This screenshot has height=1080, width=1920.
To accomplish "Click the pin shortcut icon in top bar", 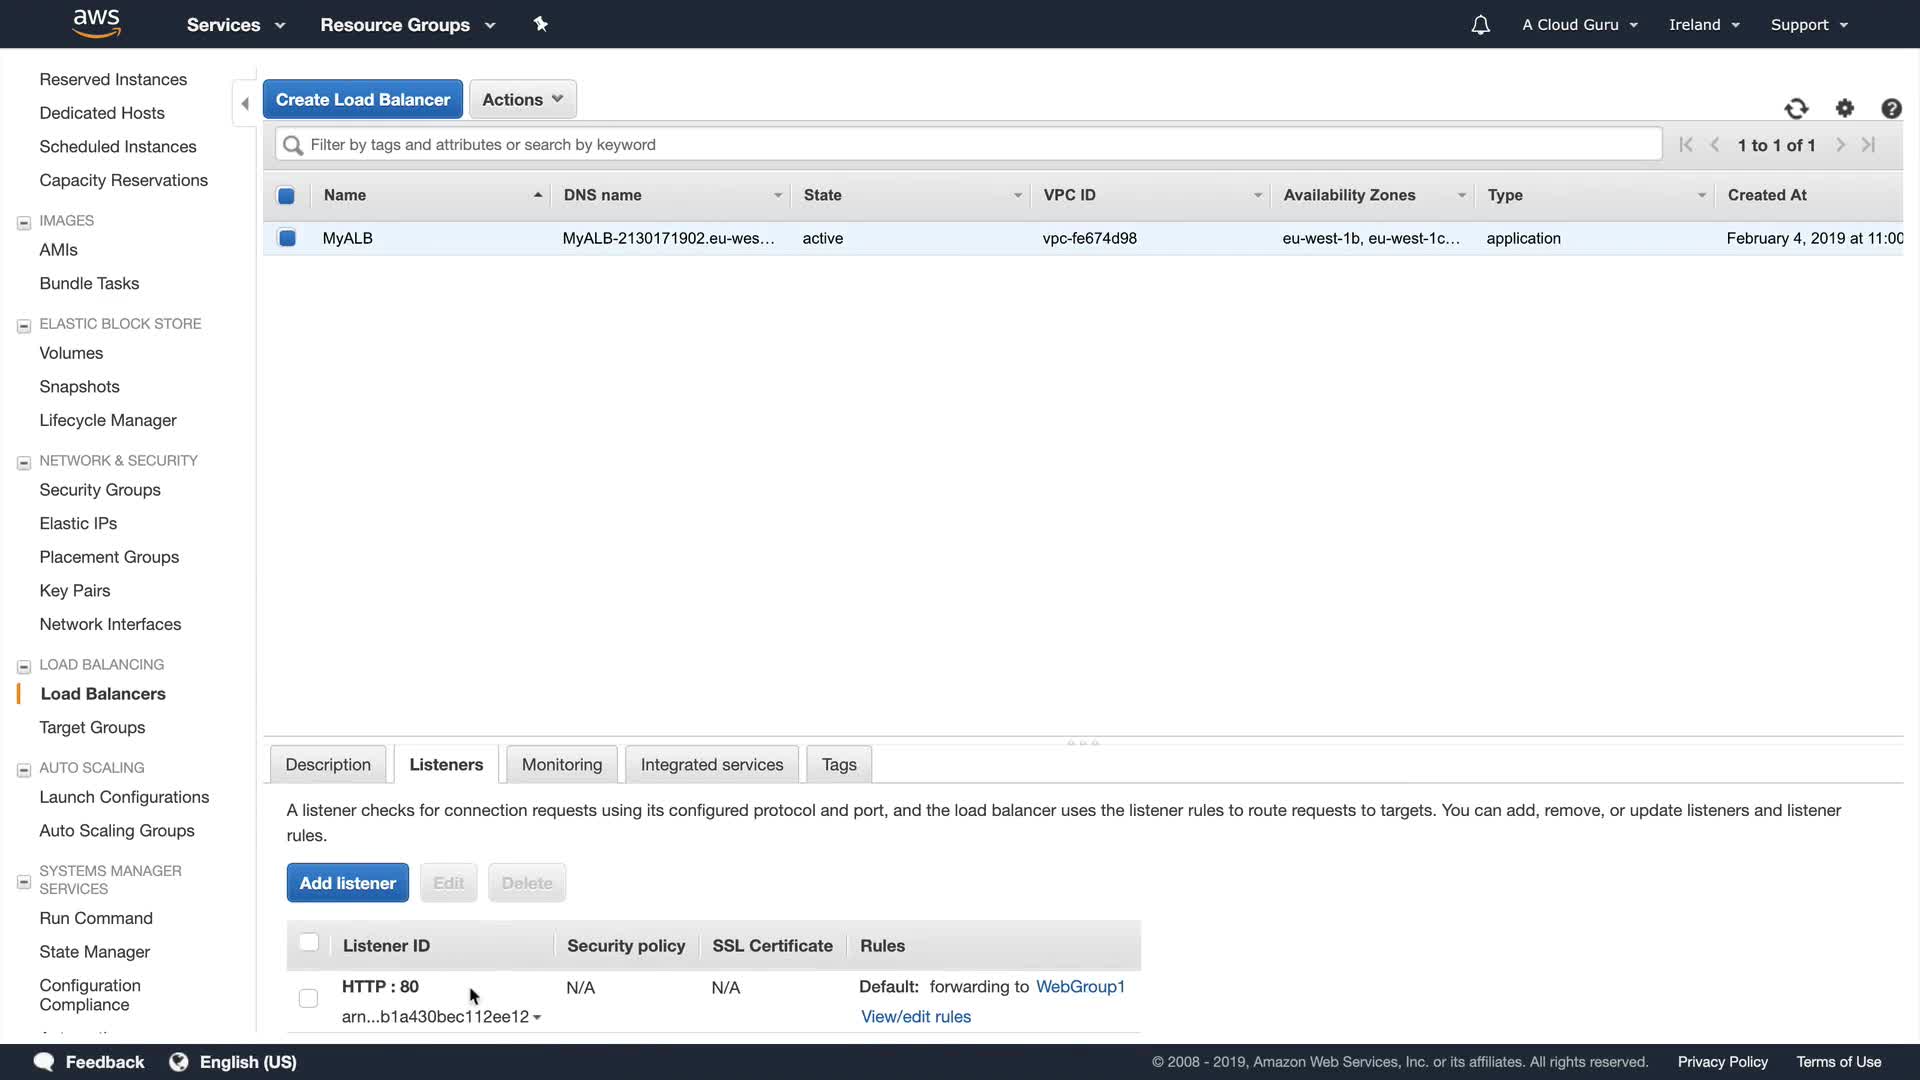I will tap(540, 24).
